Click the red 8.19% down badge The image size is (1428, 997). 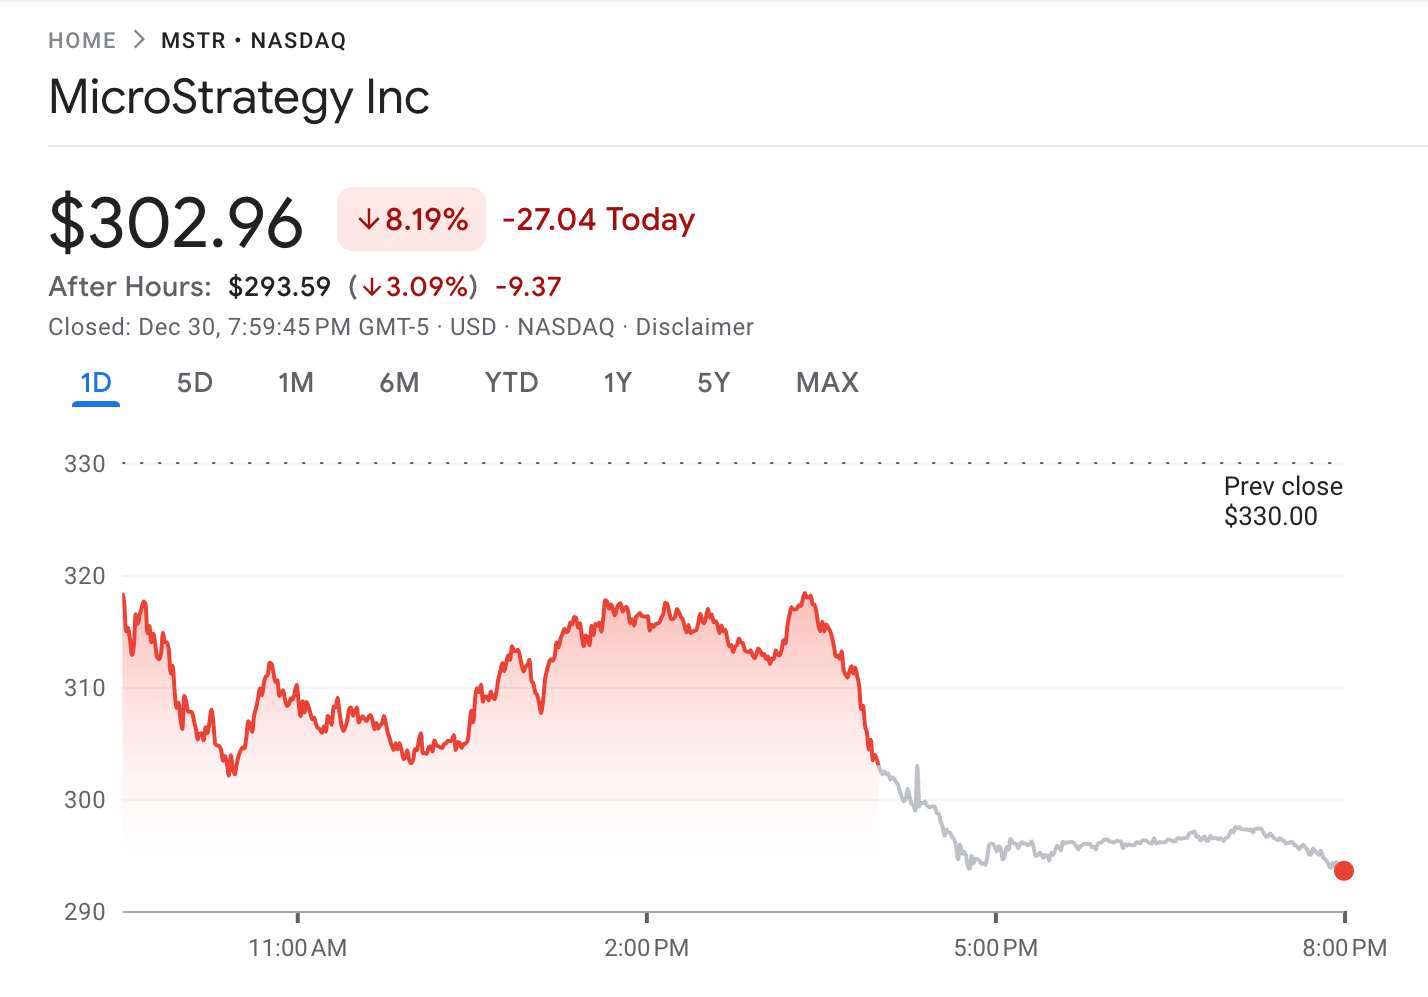coord(411,219)
